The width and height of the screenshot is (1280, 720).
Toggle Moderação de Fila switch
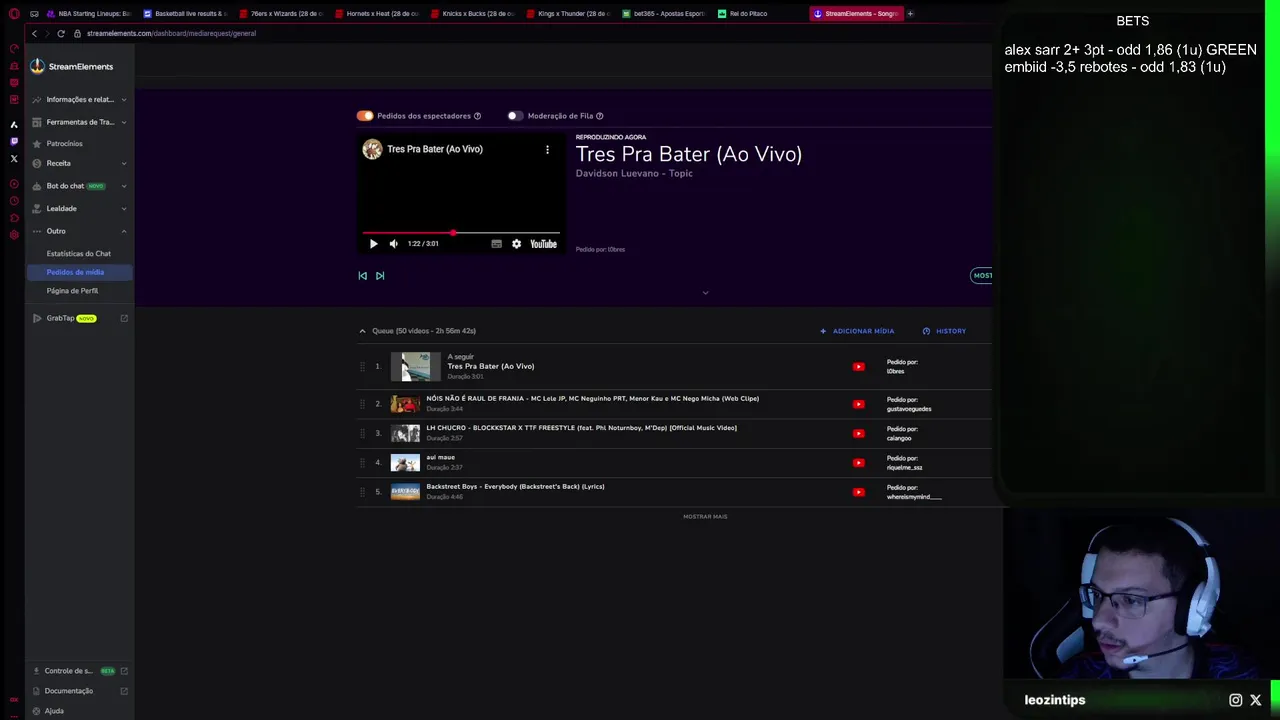click(x=514, y=116)
